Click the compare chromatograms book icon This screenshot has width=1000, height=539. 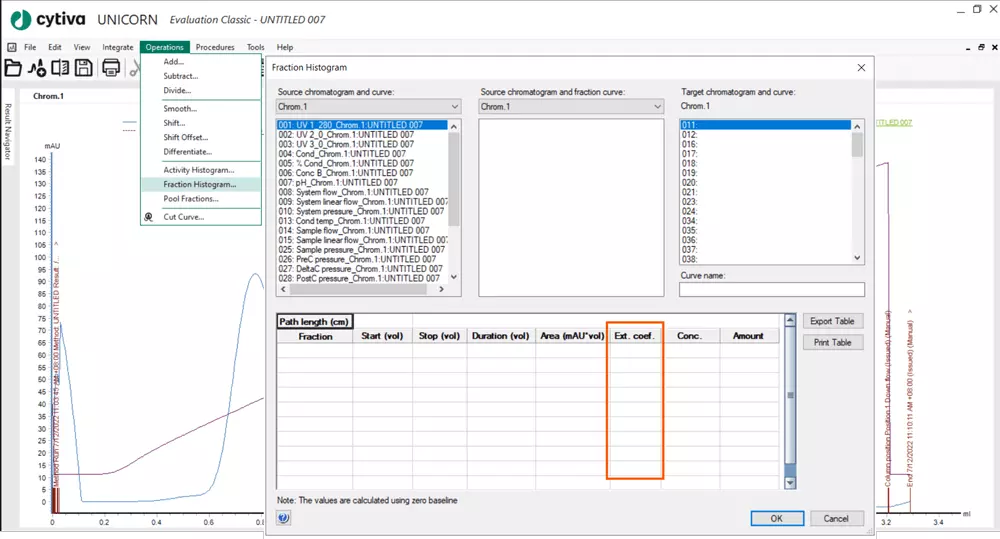click(x=60, y=68)
